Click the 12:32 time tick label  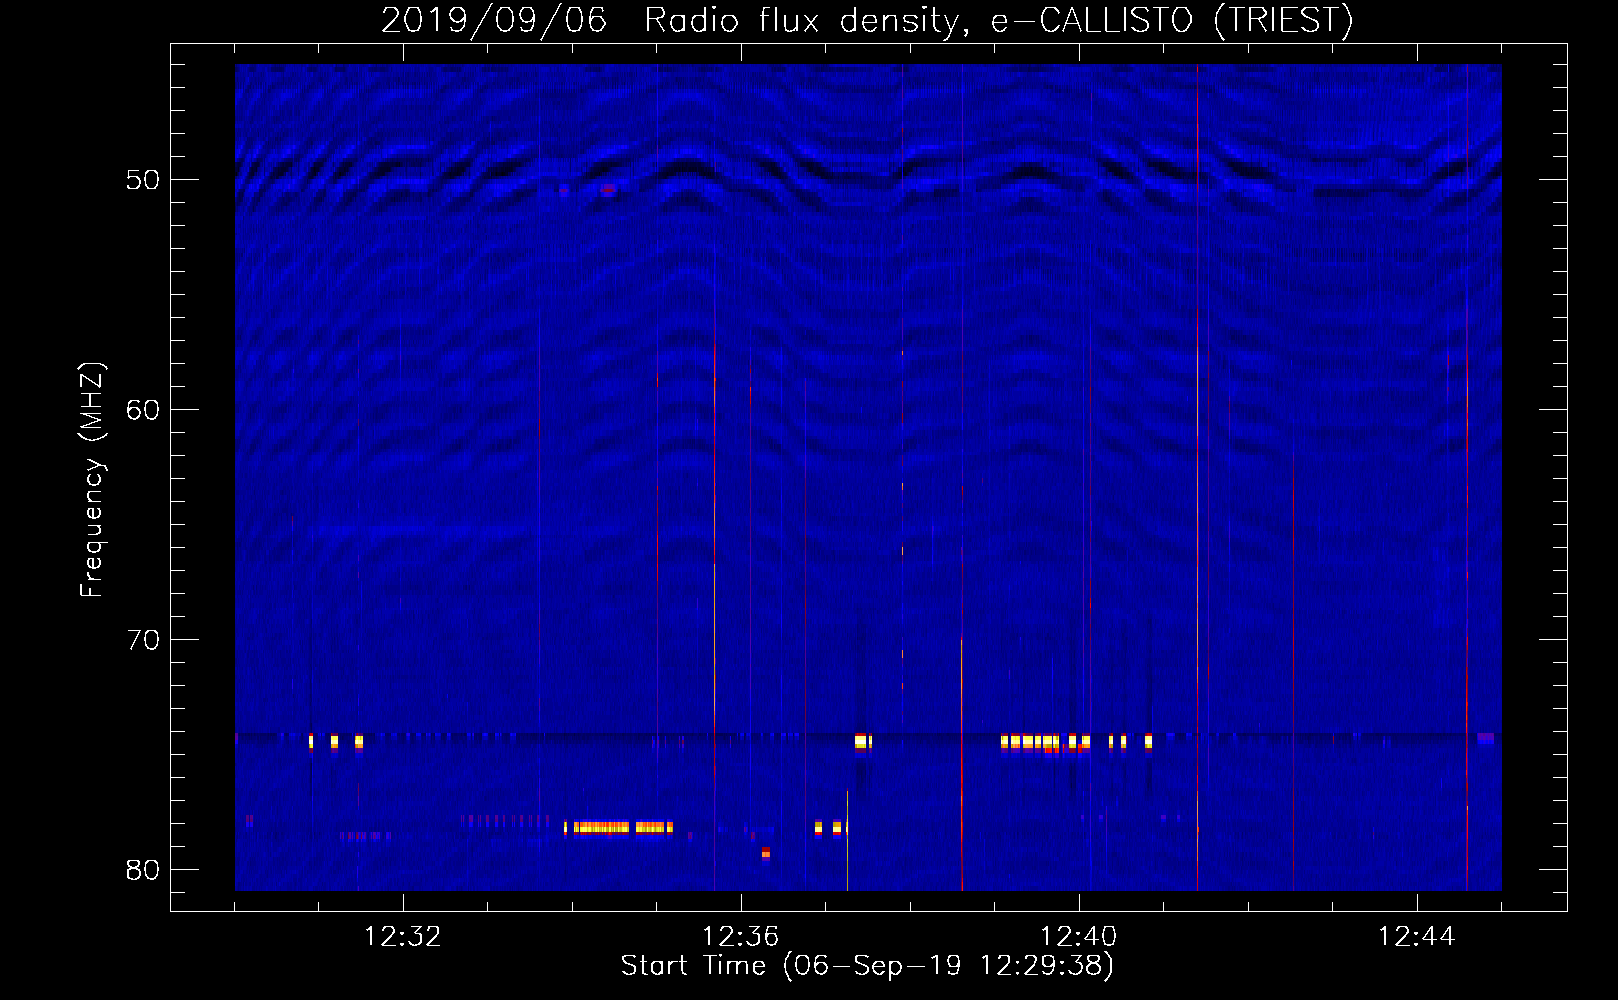click(403, 937)
